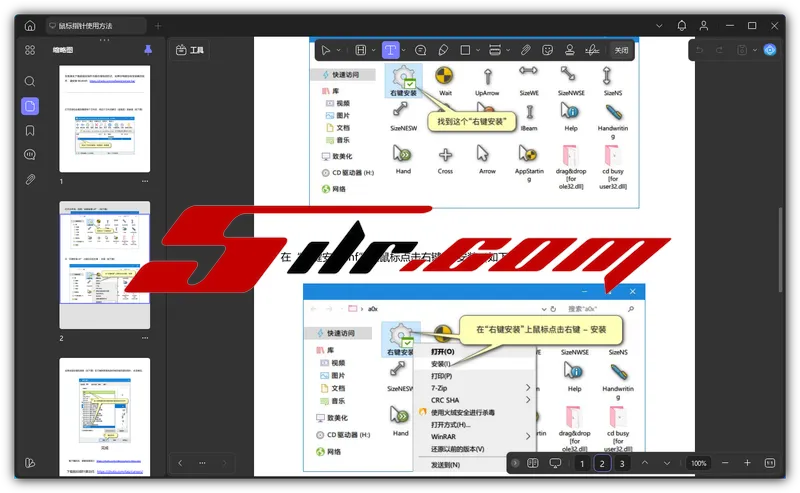The width and height of the screenshot is (800, 493).
Task: Expand the measure tool dropdown
Action: 508,50
